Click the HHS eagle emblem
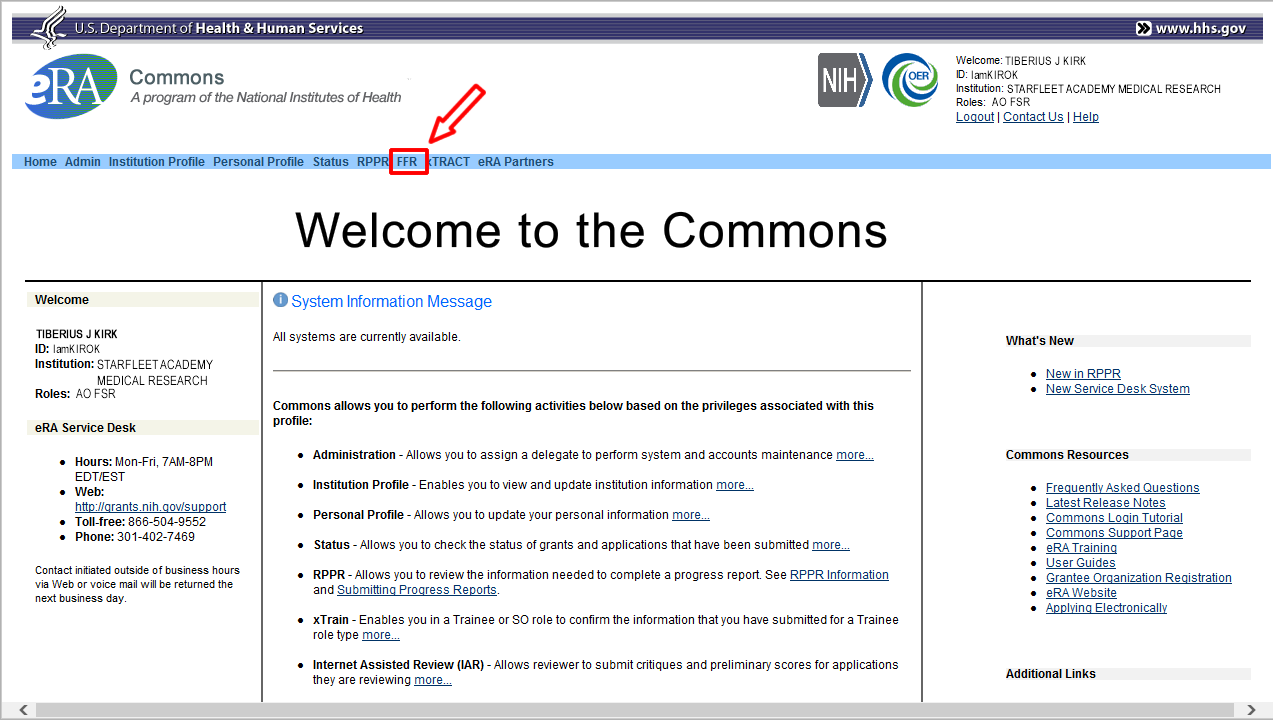 (x=49, y=27)
